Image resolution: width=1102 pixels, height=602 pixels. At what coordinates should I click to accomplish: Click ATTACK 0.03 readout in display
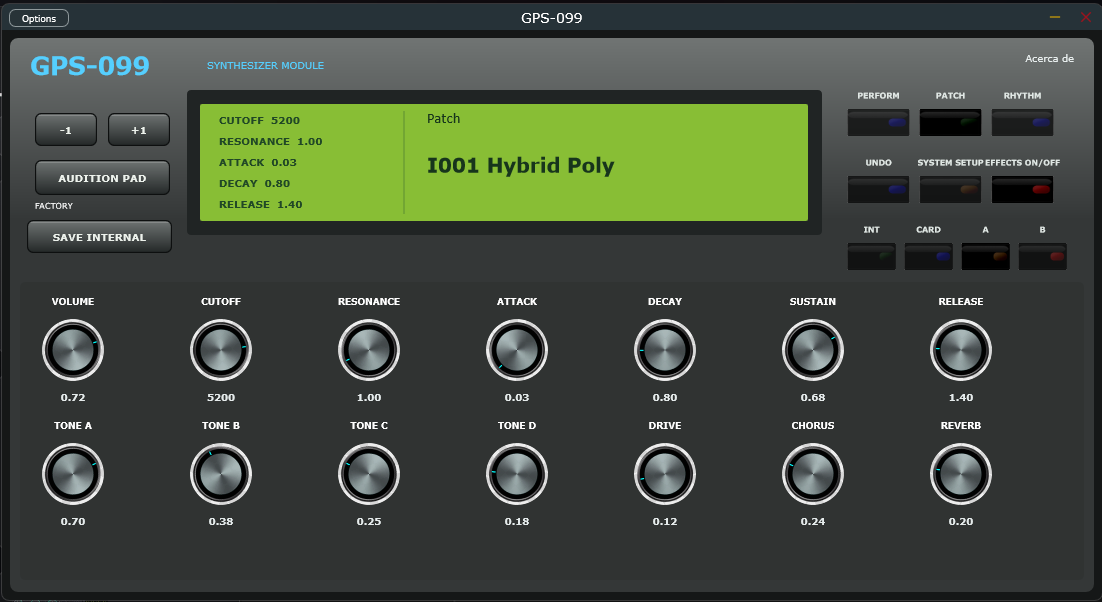(x=258, y=163)
